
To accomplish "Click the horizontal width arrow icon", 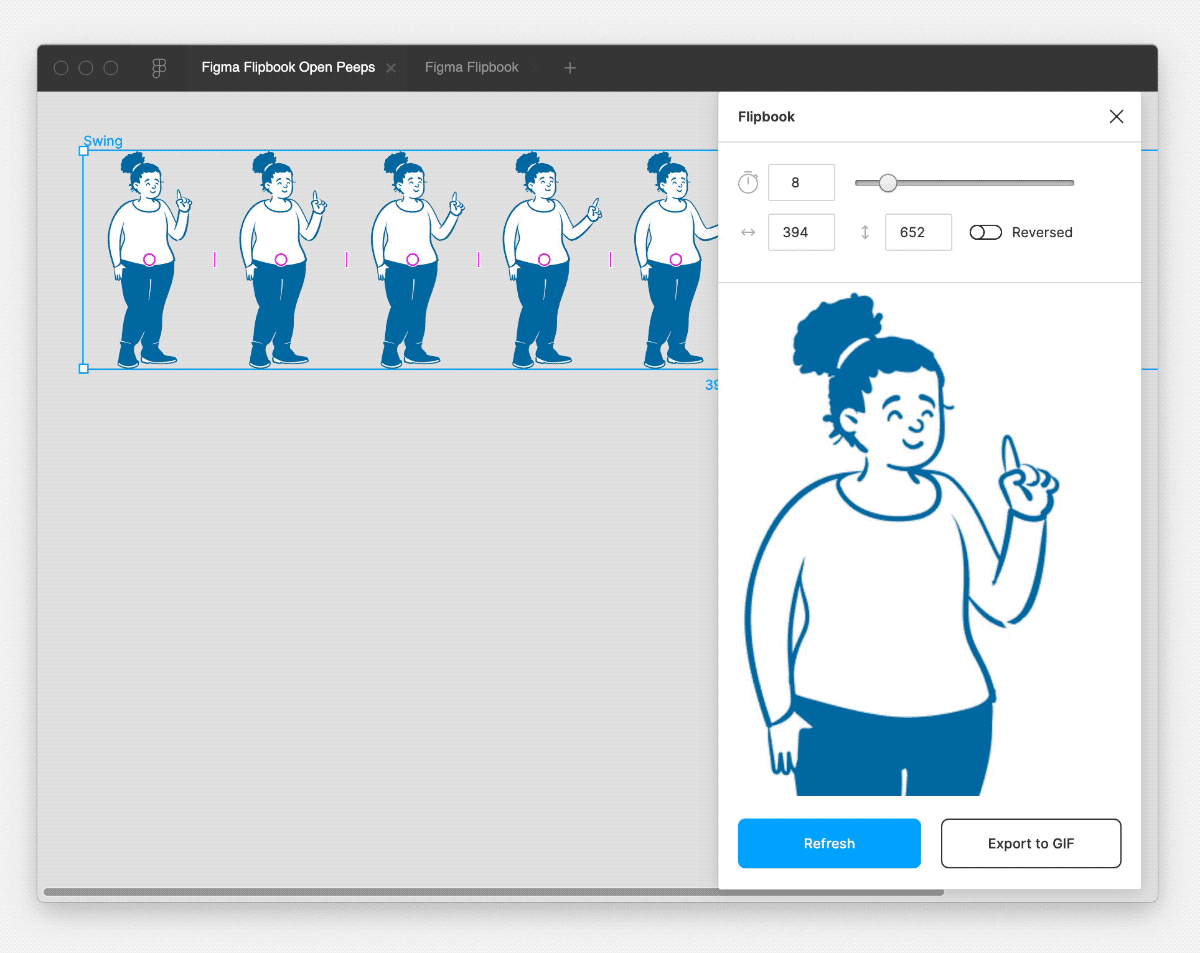I will (x=747, y=232).
